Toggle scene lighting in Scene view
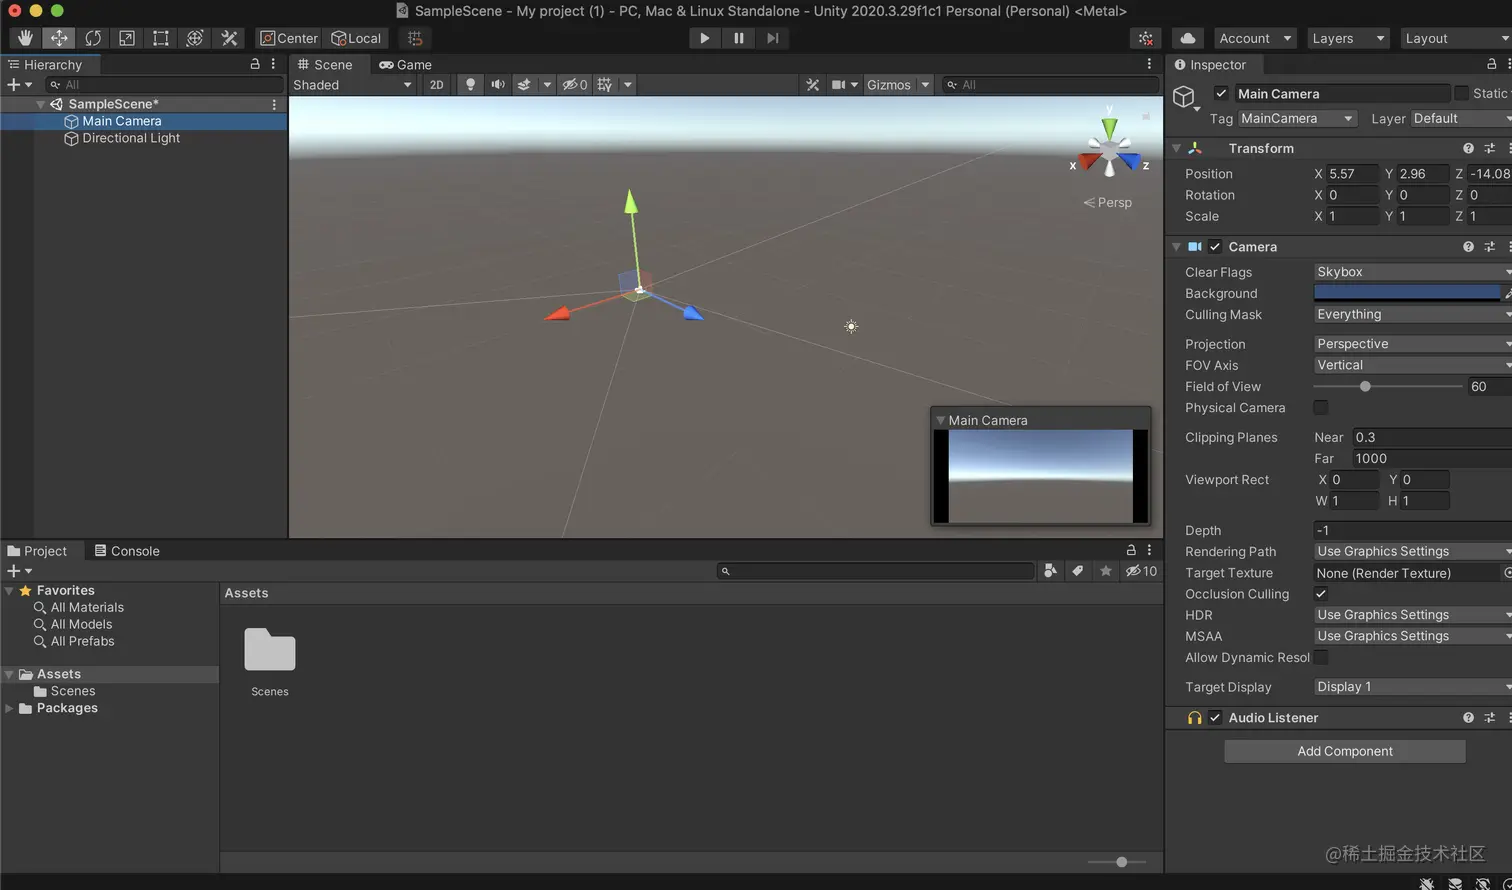Viewport: 1512px width, 890px height. [471, 85]
